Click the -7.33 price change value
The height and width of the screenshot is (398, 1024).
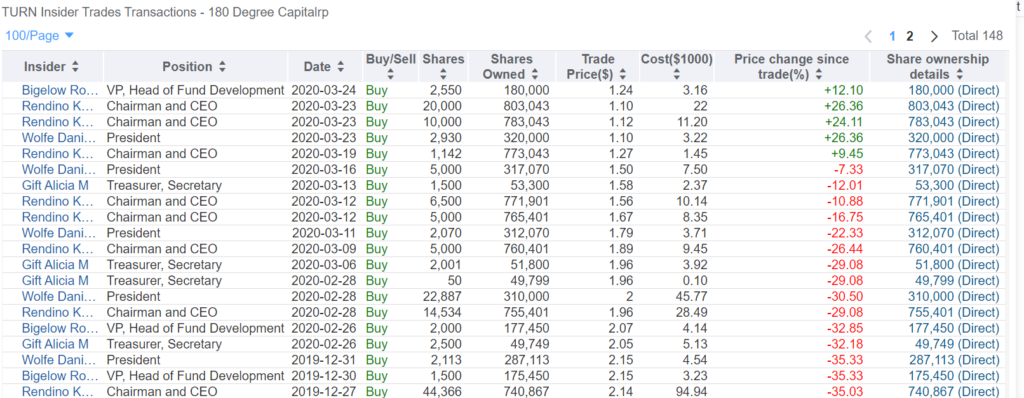coord(848,169)
